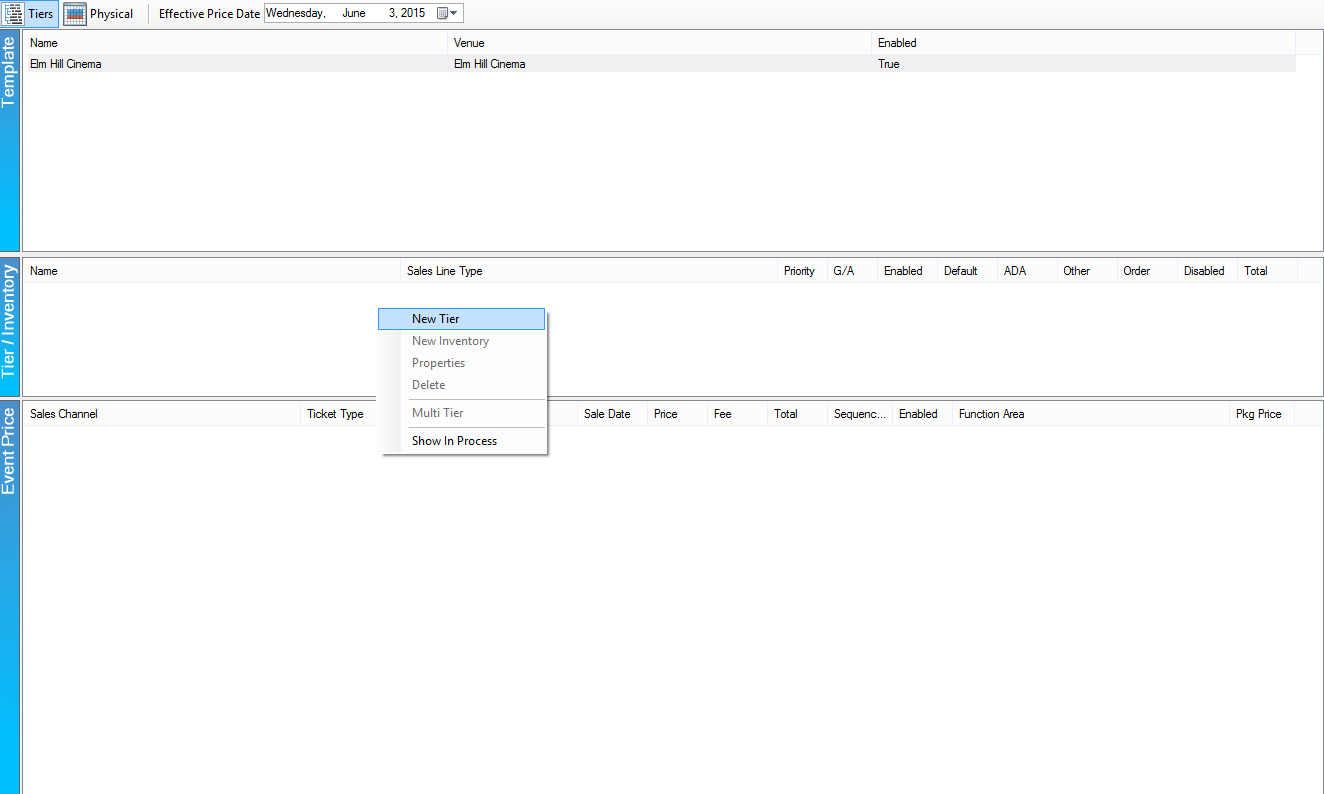Click the G/A column header
Image resolution: width=1324 pixels, height=794 pixels.
coord(852,271)
